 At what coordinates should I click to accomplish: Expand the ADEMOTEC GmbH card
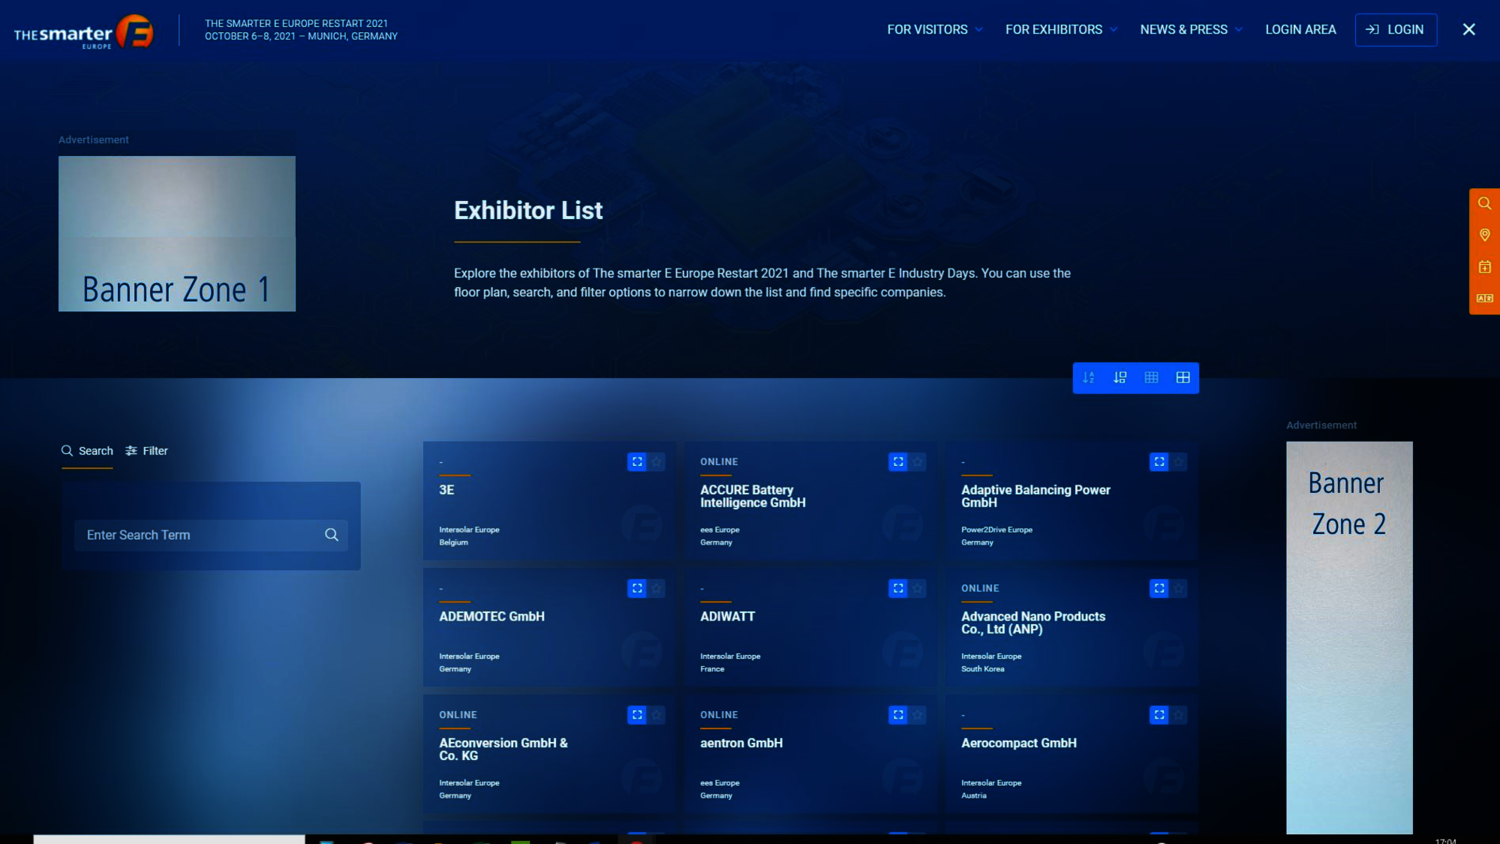(637, 588)
